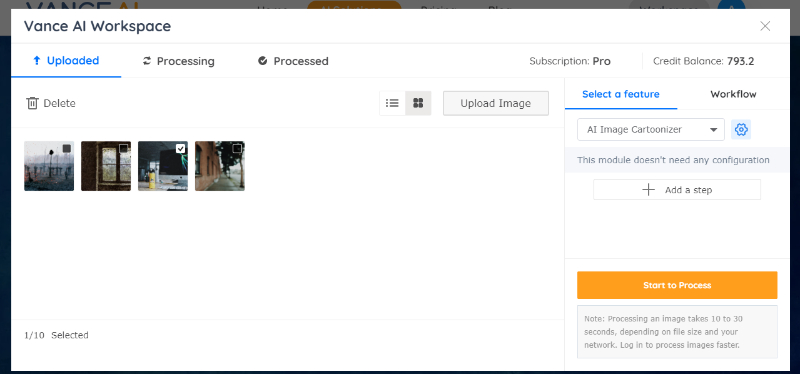Close the Vance AI Workspace dialog

[x=765, y=26]
